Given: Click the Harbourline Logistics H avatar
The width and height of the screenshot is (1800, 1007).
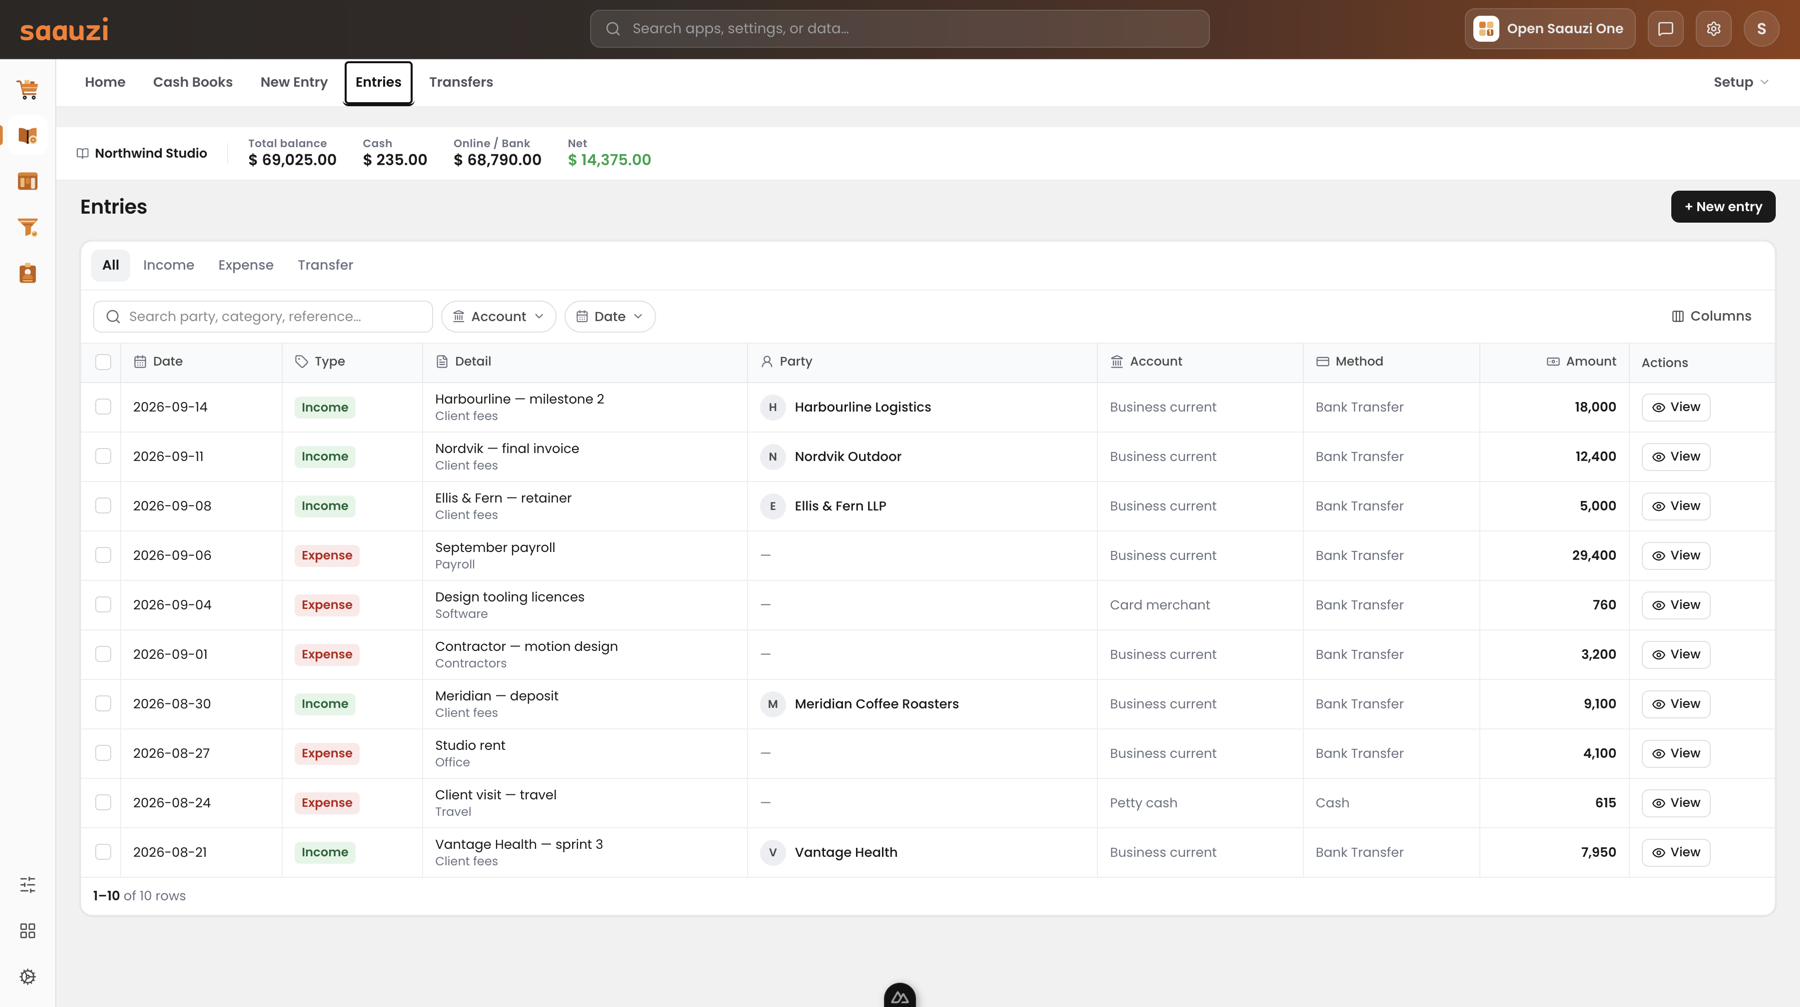Looking at the screenshot, I should (x=773, y=407).
